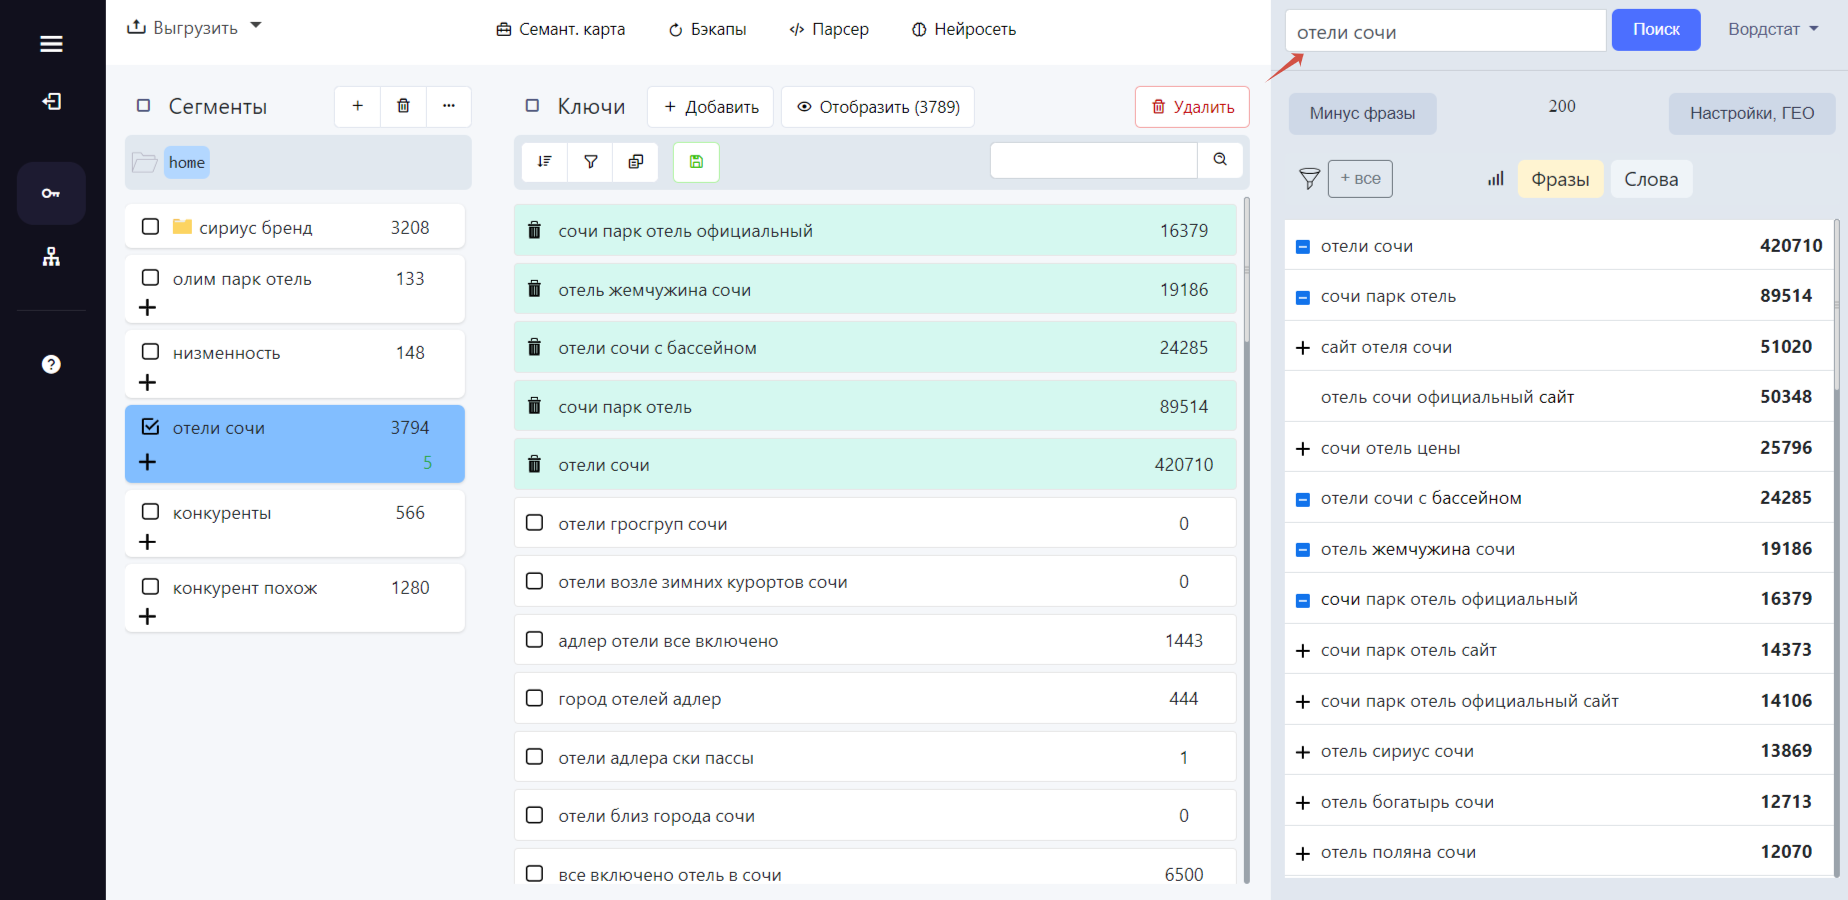Click the Добавить button
The image size is (1848, 900).
click(x=711, y=107)
